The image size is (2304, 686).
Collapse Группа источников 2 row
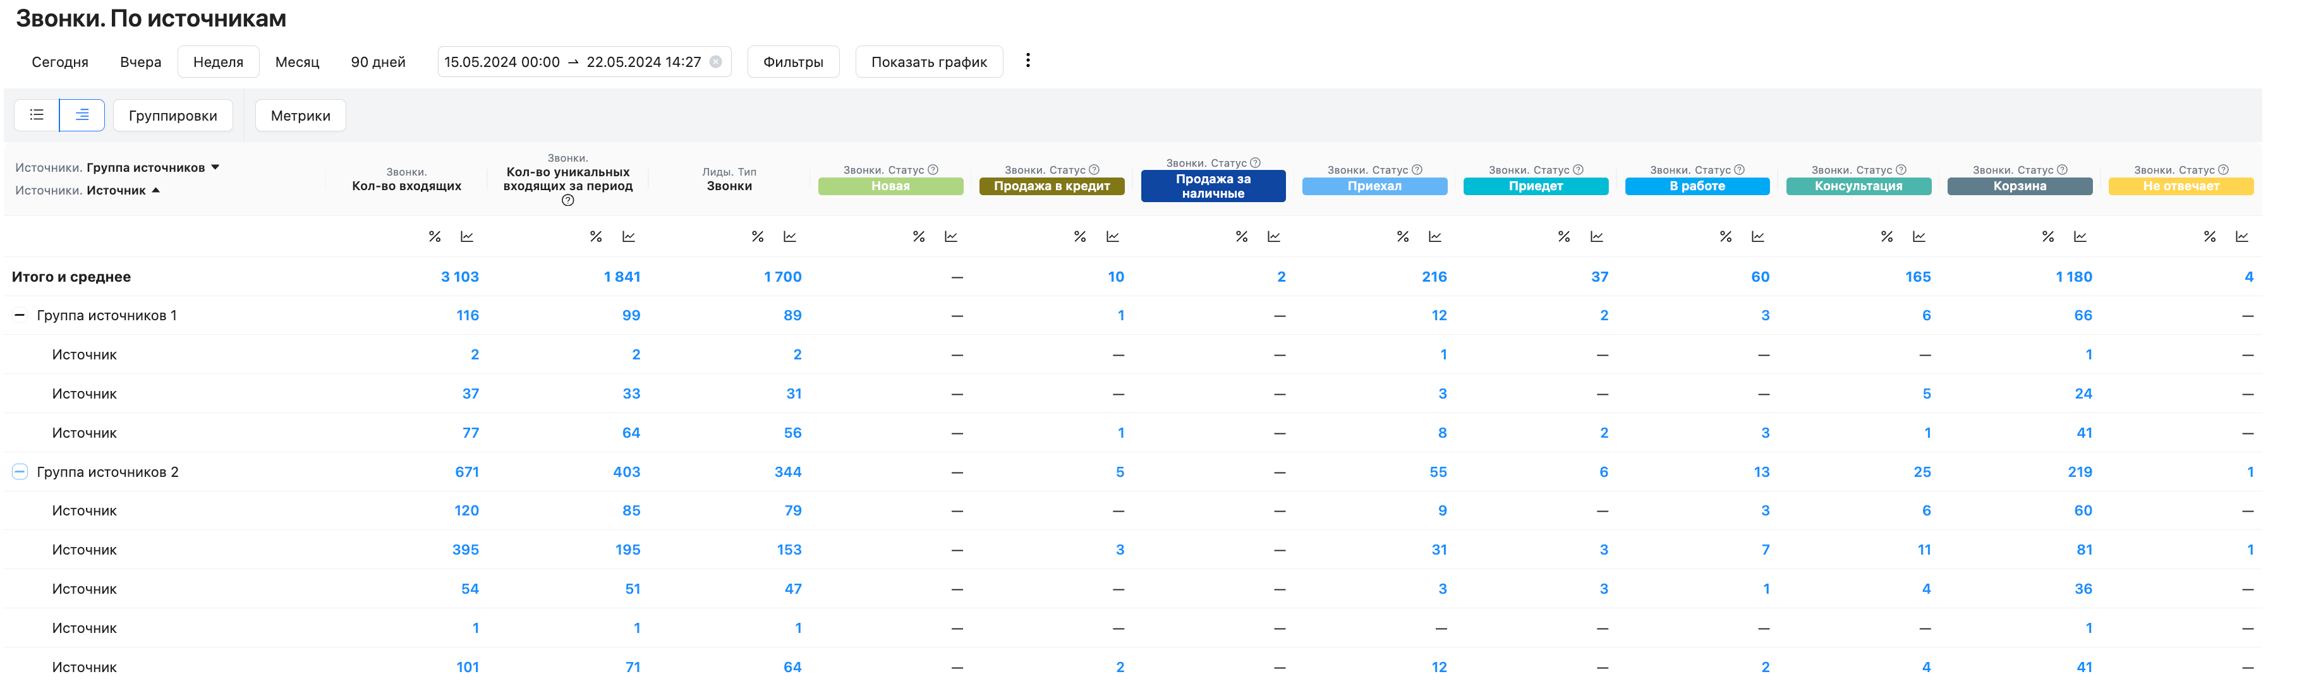pos(19,472)
